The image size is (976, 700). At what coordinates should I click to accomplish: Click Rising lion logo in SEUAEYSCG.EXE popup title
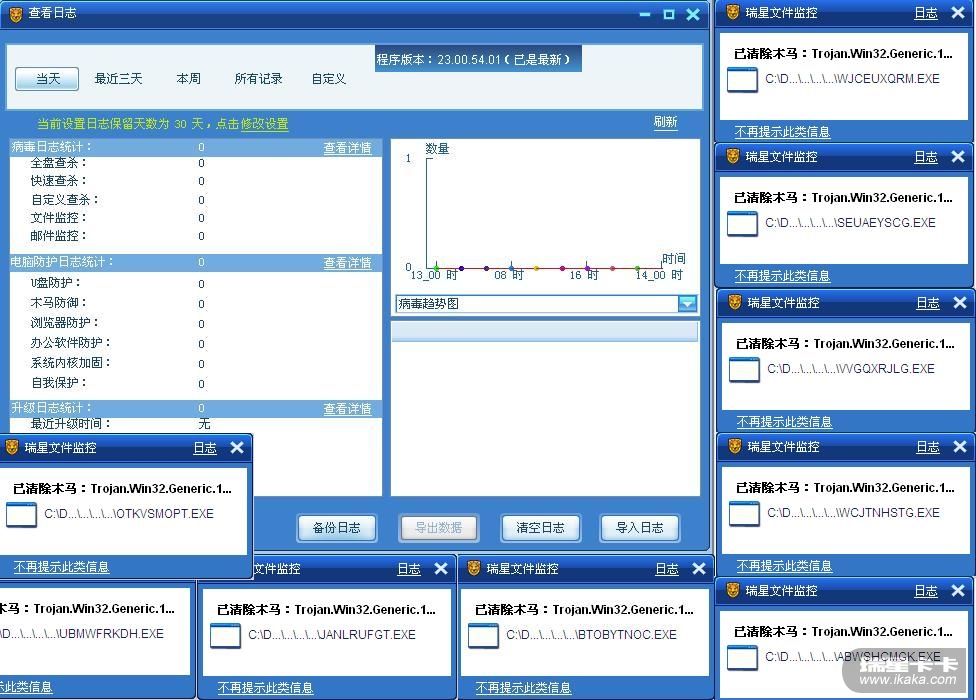[733, 156]
